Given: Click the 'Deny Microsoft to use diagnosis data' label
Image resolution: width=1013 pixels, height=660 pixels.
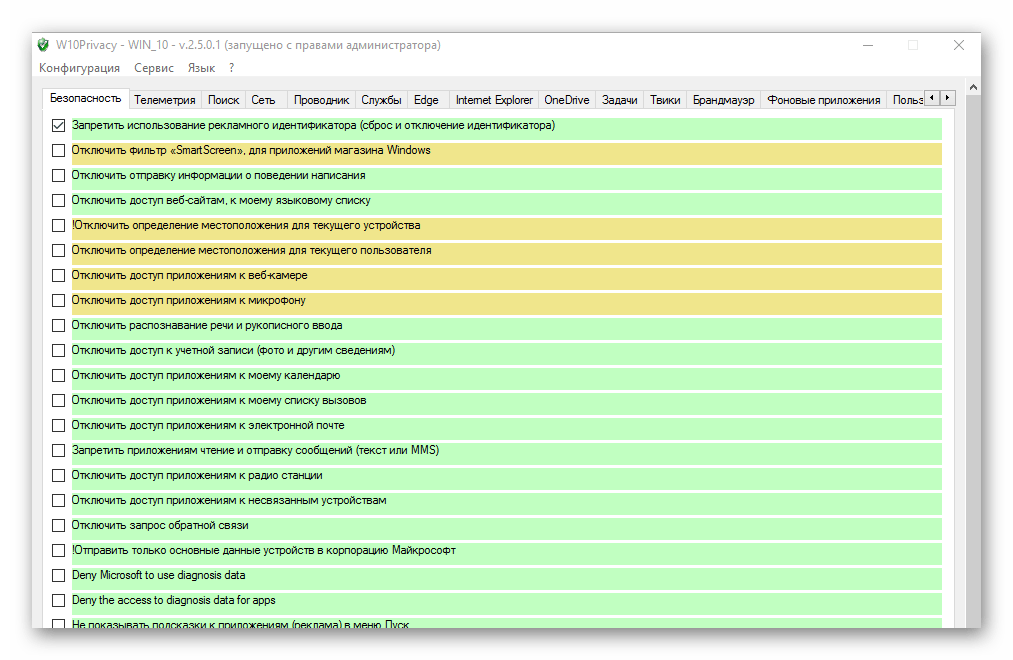Looking at the screenshot, I should (x=158, y=575).
